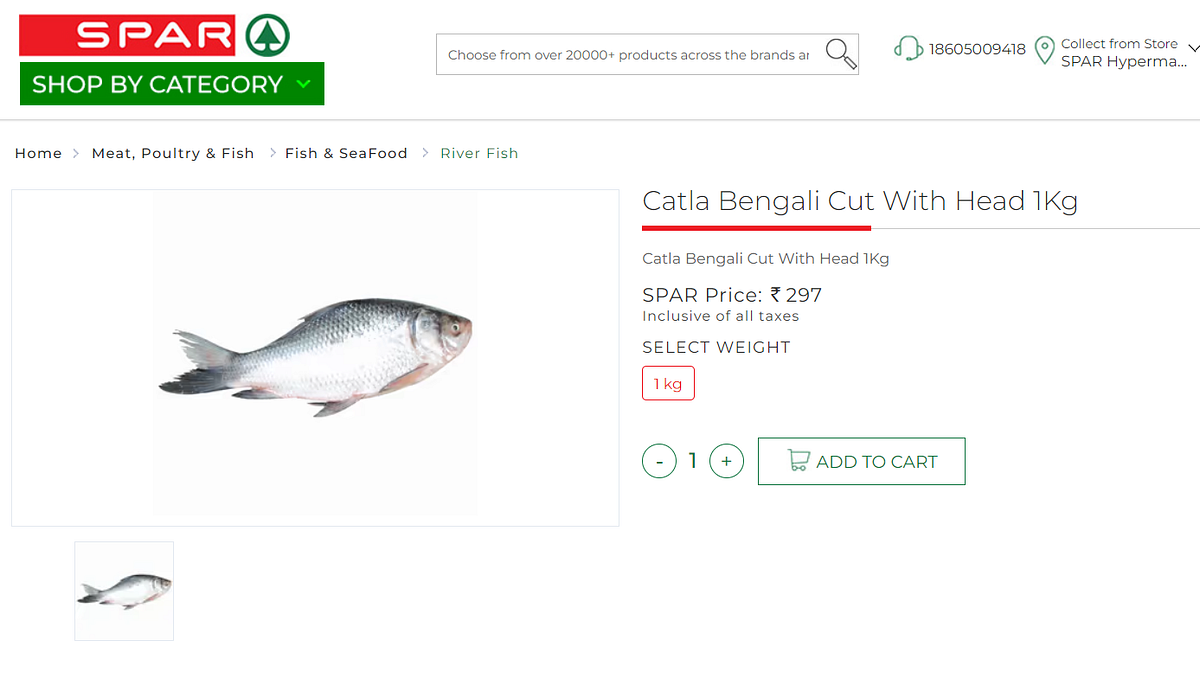The height and width of the screenshot is (690, 1200).
Task: Open the River Fish breadcrumb category
Action: coord(479,152)
